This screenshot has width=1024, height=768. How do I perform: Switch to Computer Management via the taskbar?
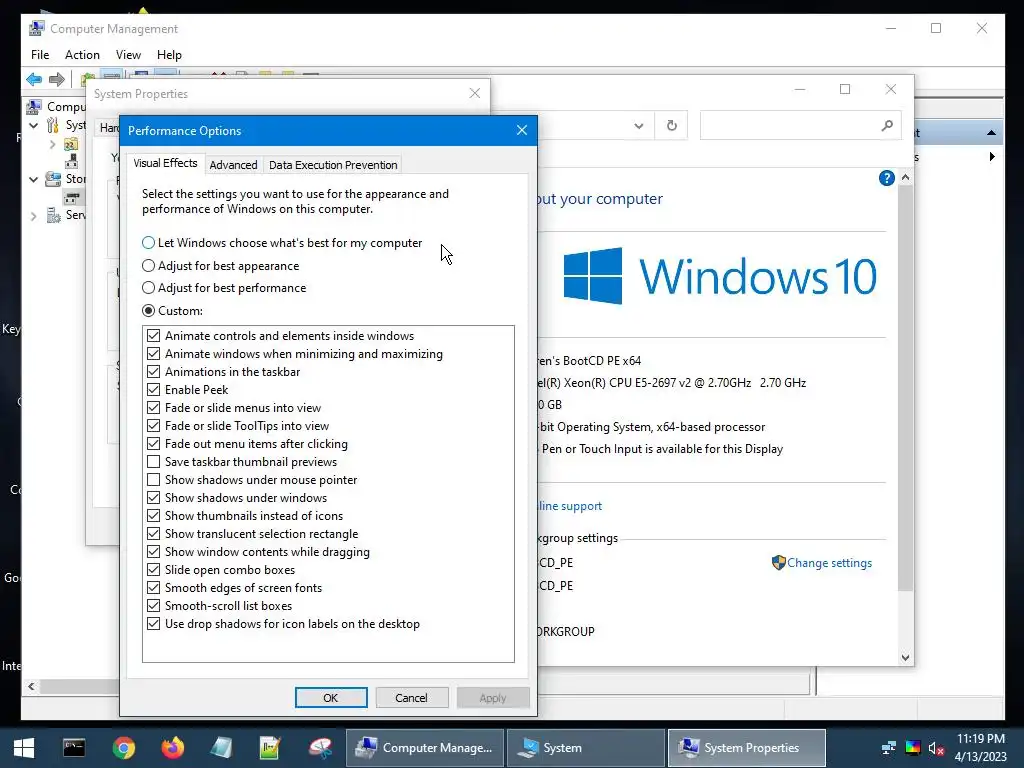424,748
